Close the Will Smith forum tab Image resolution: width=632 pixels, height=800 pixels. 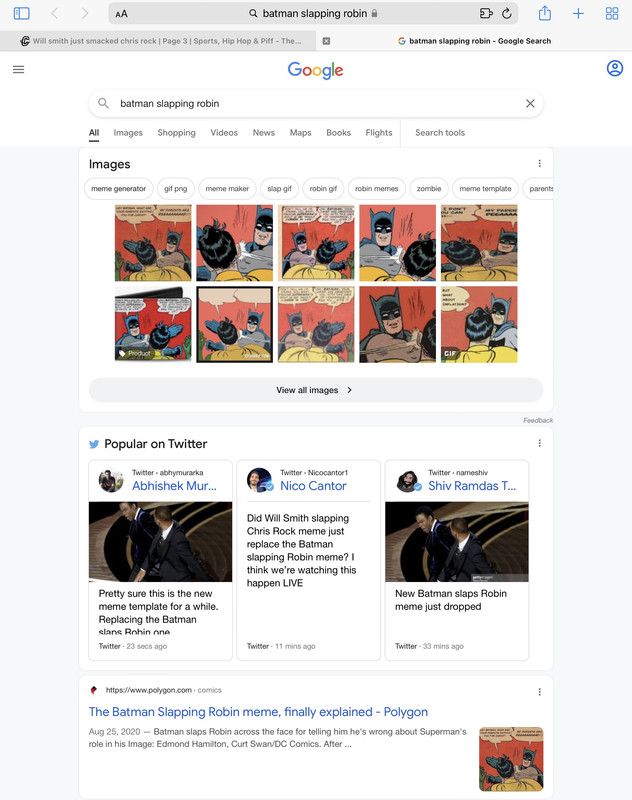click(326, 41)
